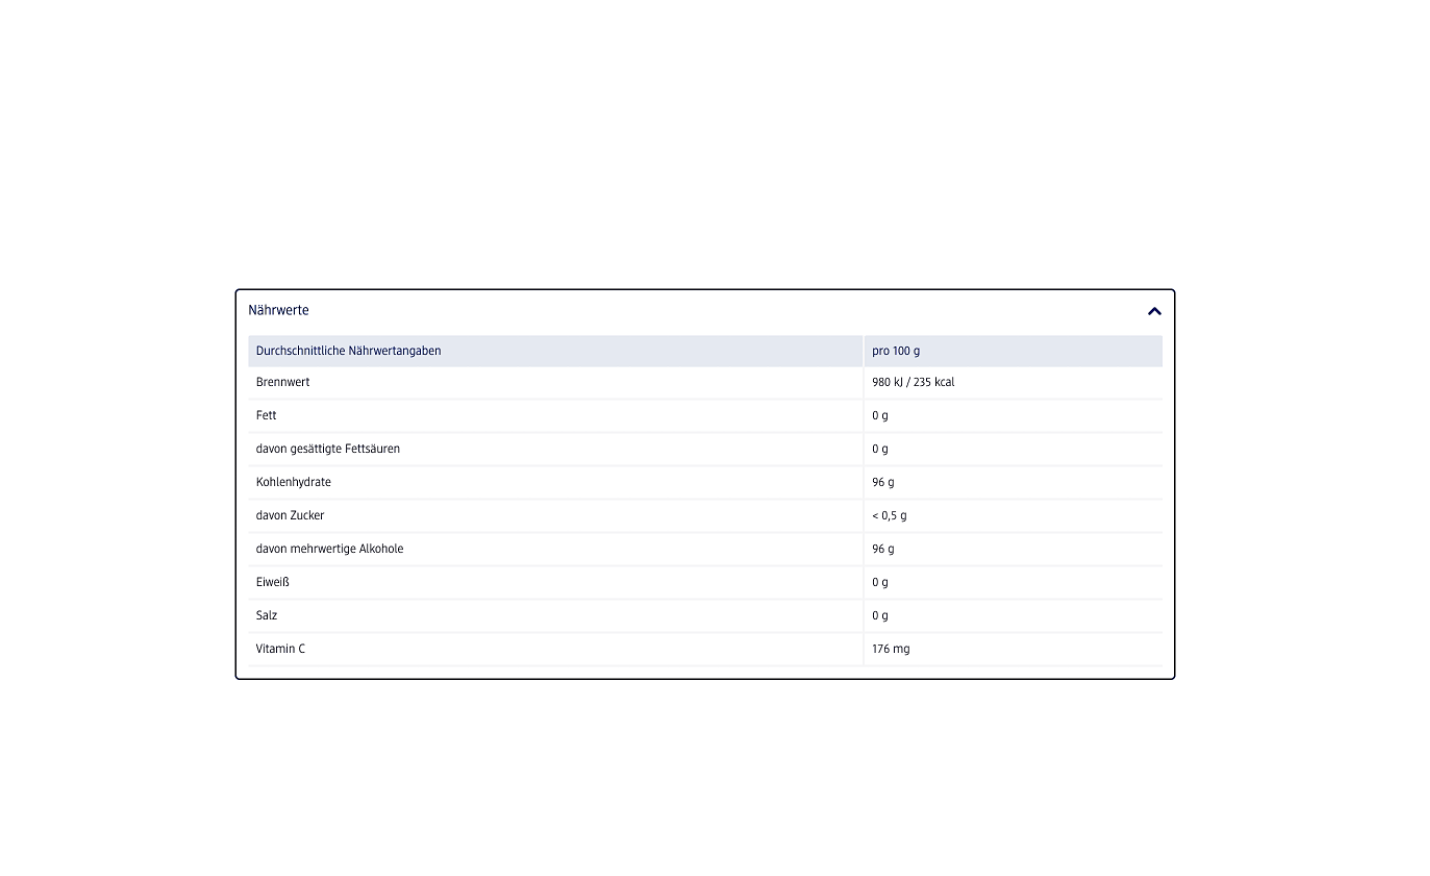Select the Kohlenhydrate row label
The width and height of the screenshot is (1430, 876).
tap(293, 482)
